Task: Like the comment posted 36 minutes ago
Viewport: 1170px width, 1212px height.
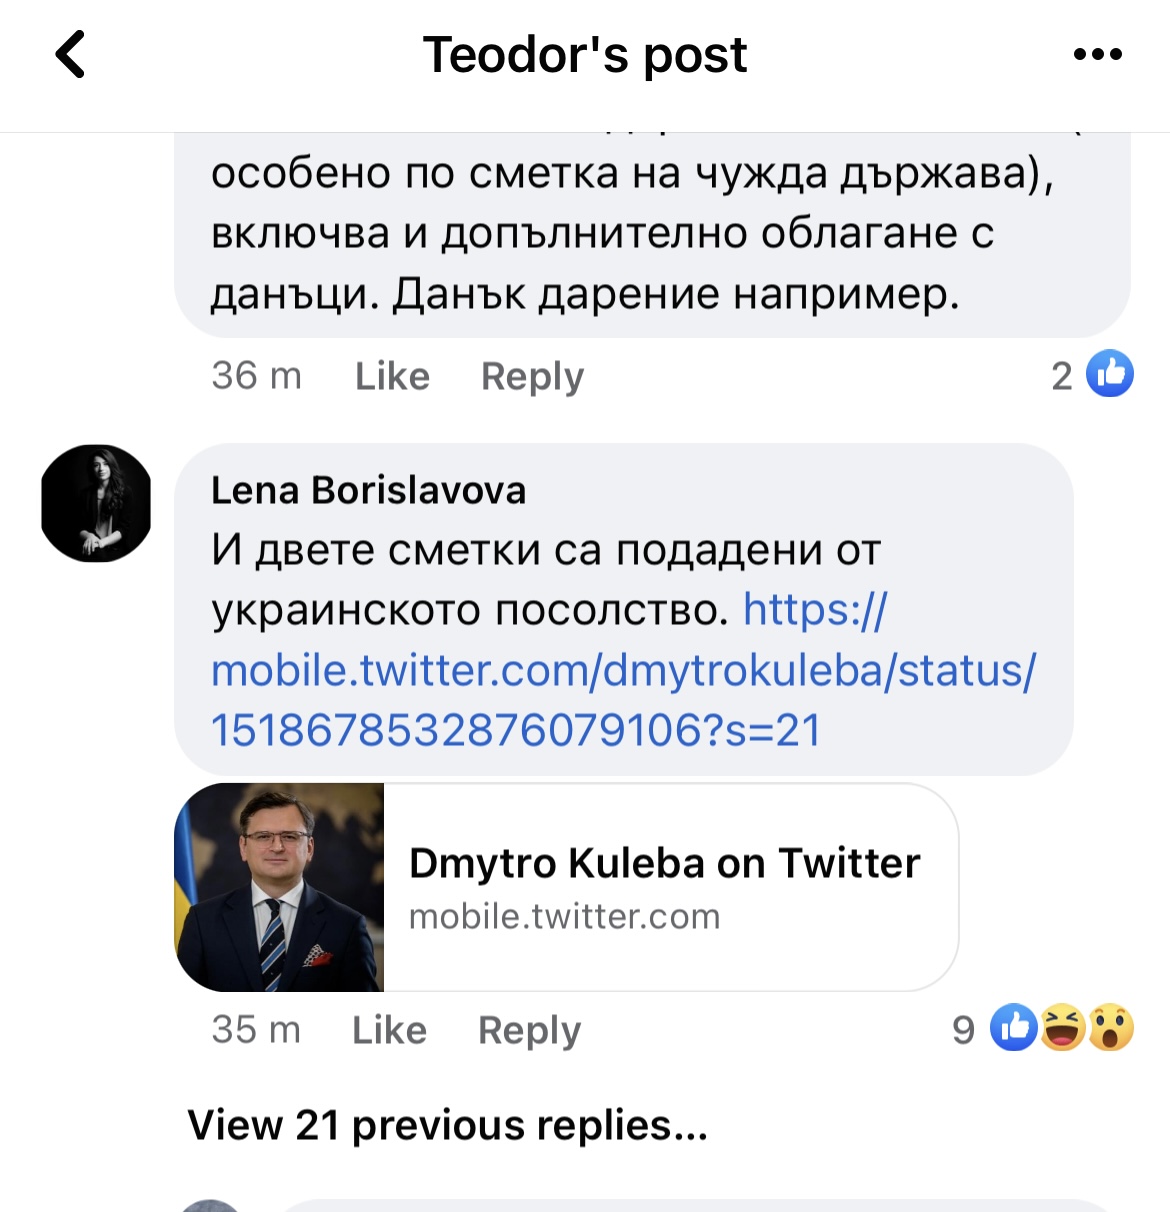Action: click(x=392, y=376)
